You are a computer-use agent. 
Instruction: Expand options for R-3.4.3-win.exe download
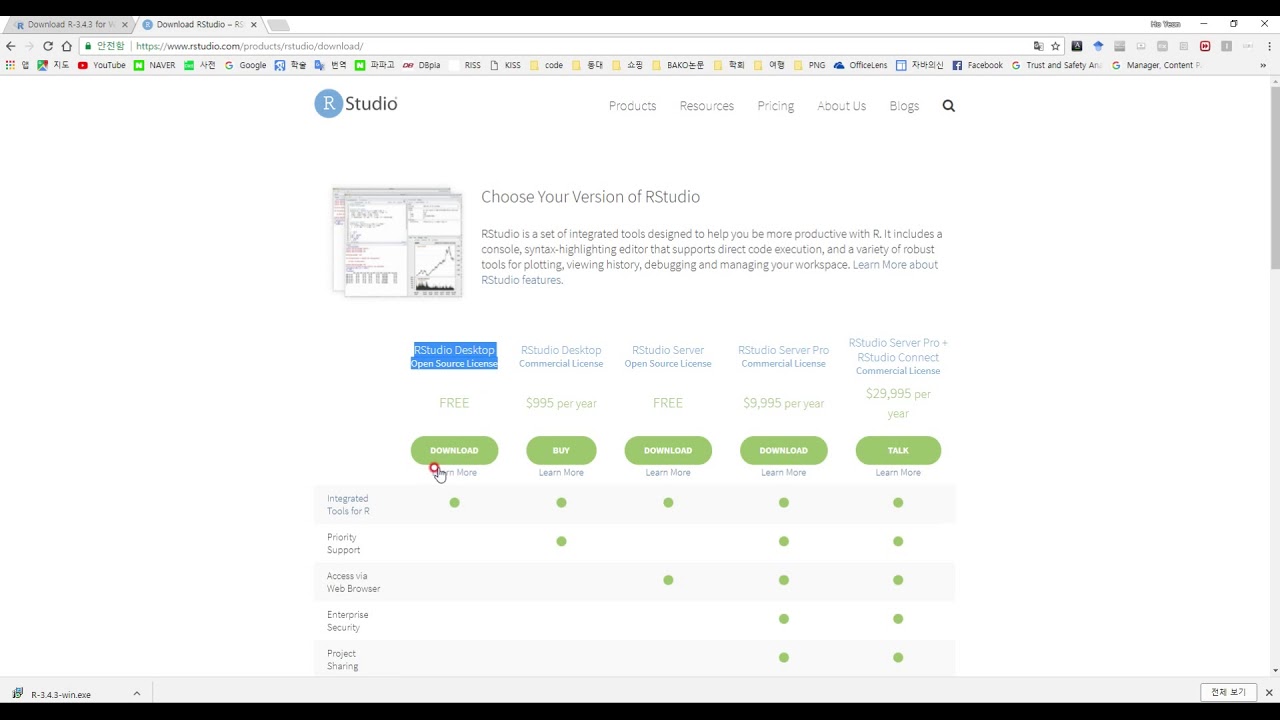(x=137, y=694)
